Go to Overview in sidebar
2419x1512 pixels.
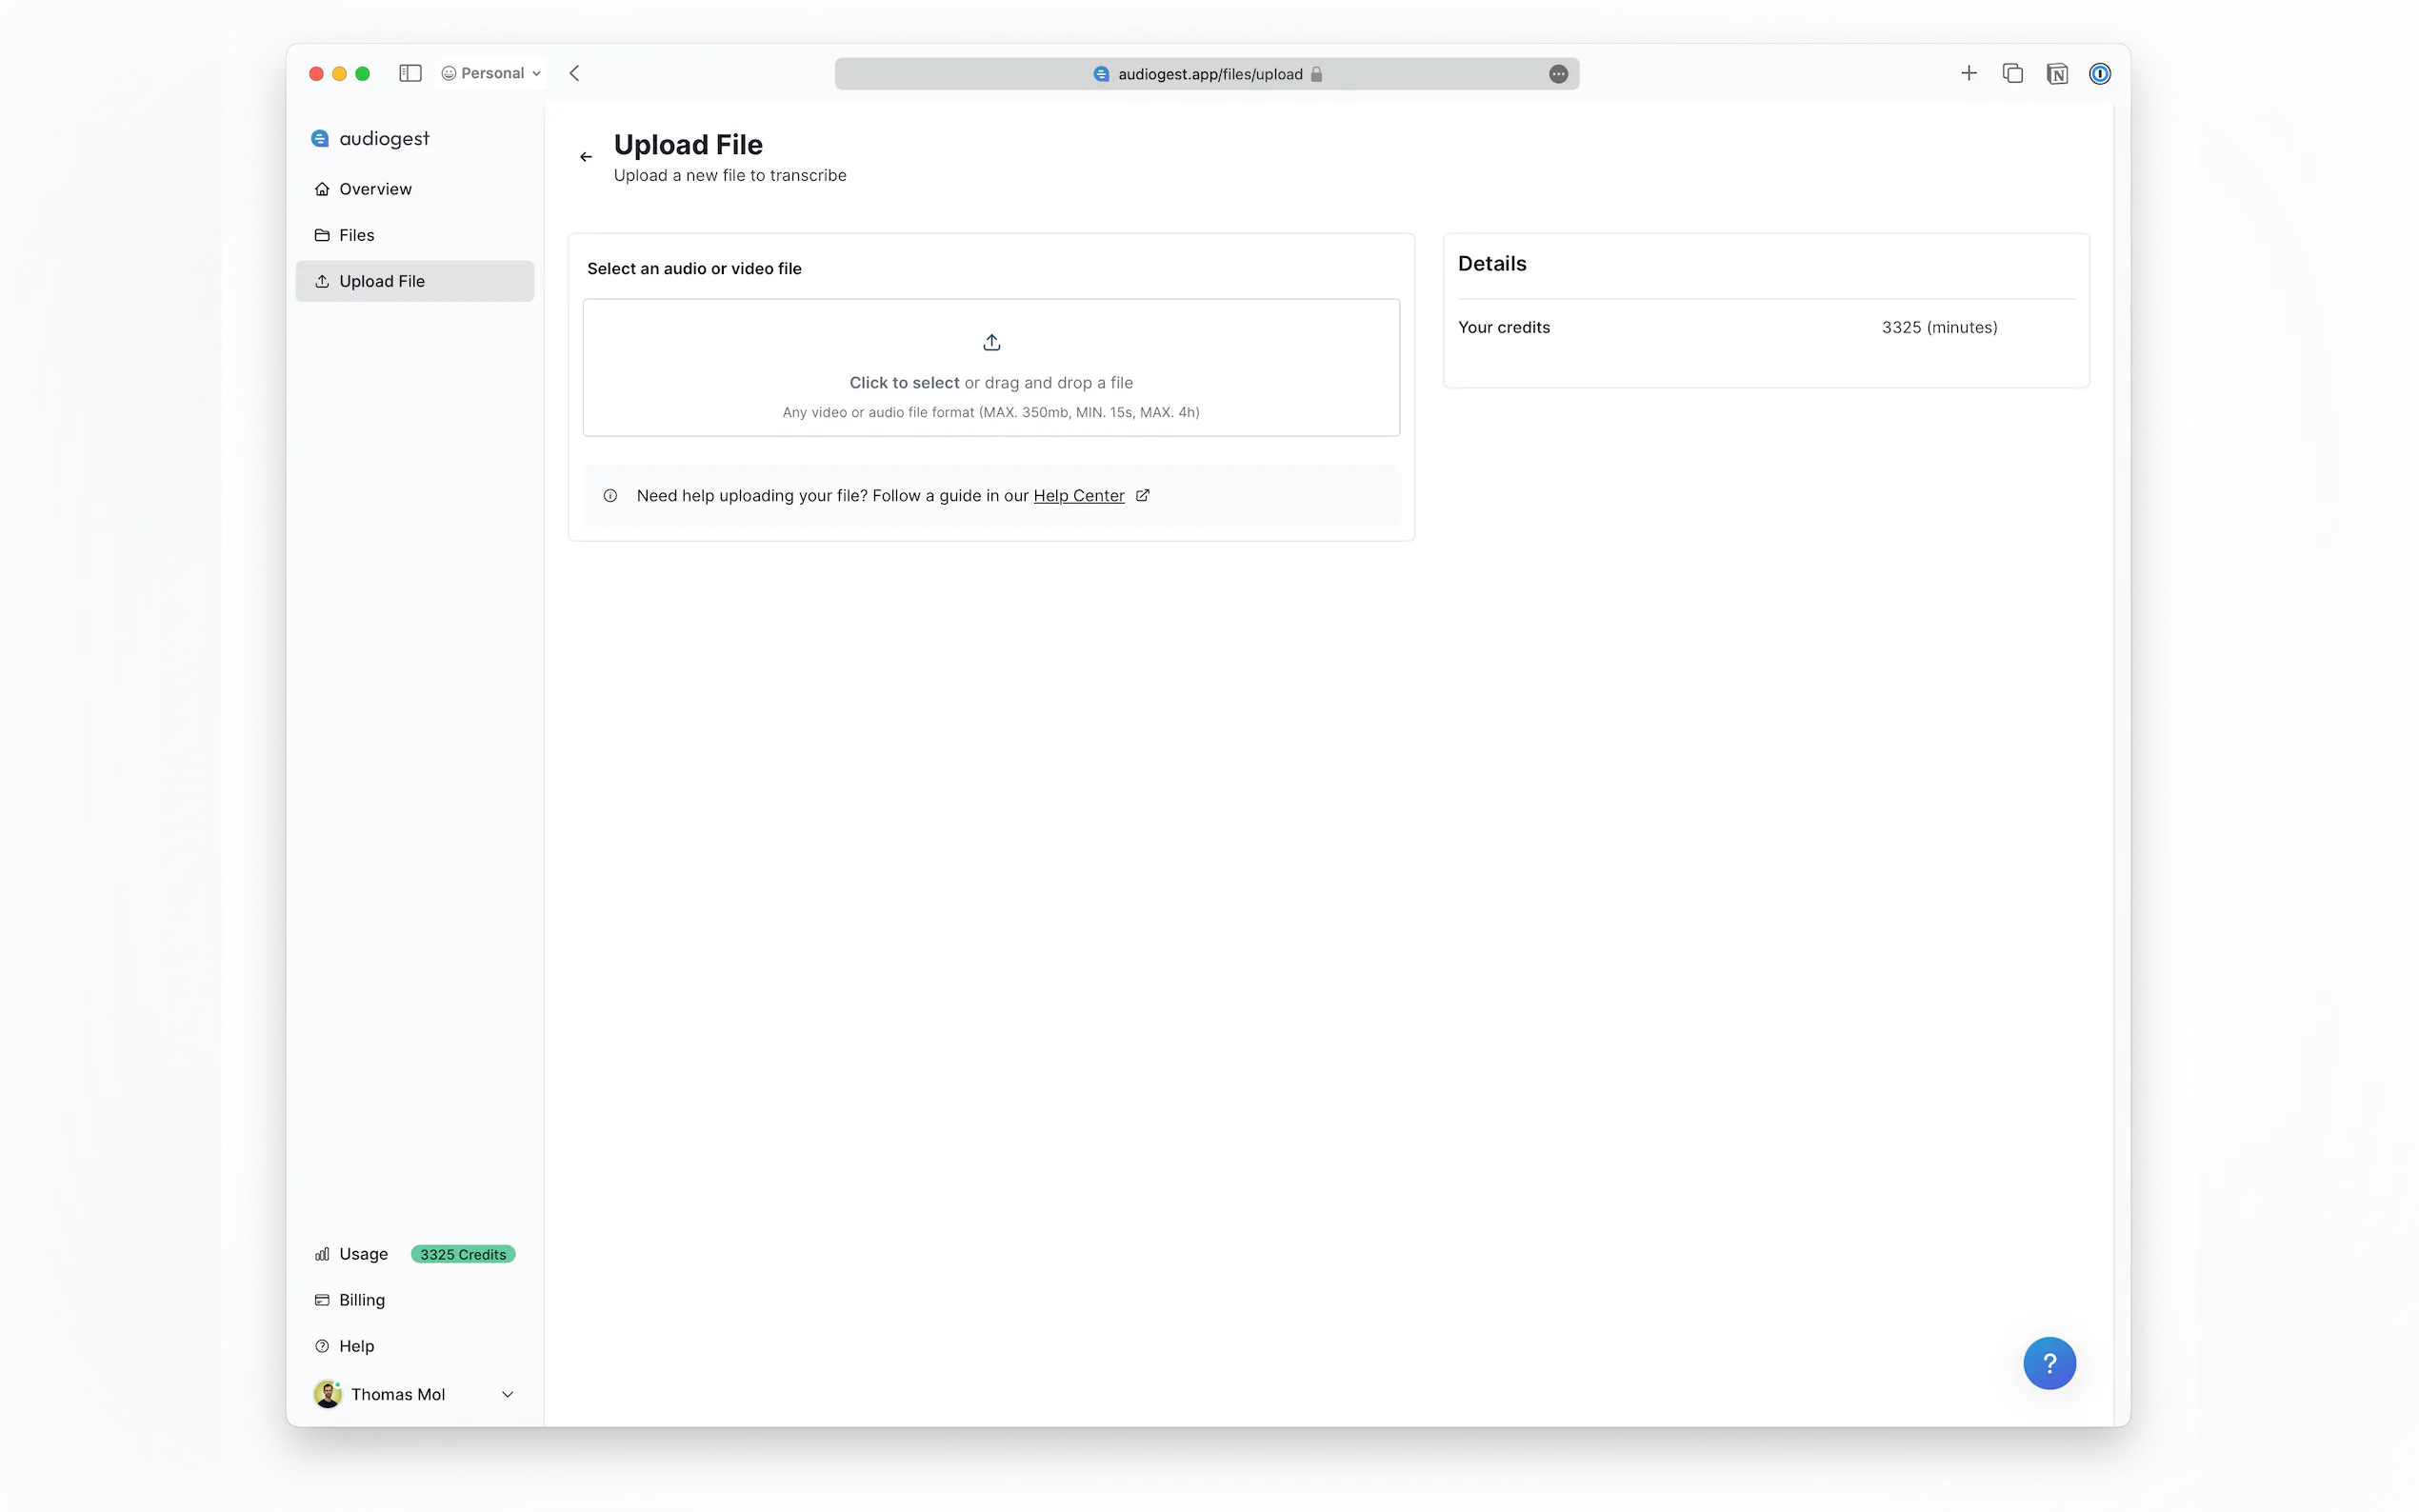tap(375, 189)
